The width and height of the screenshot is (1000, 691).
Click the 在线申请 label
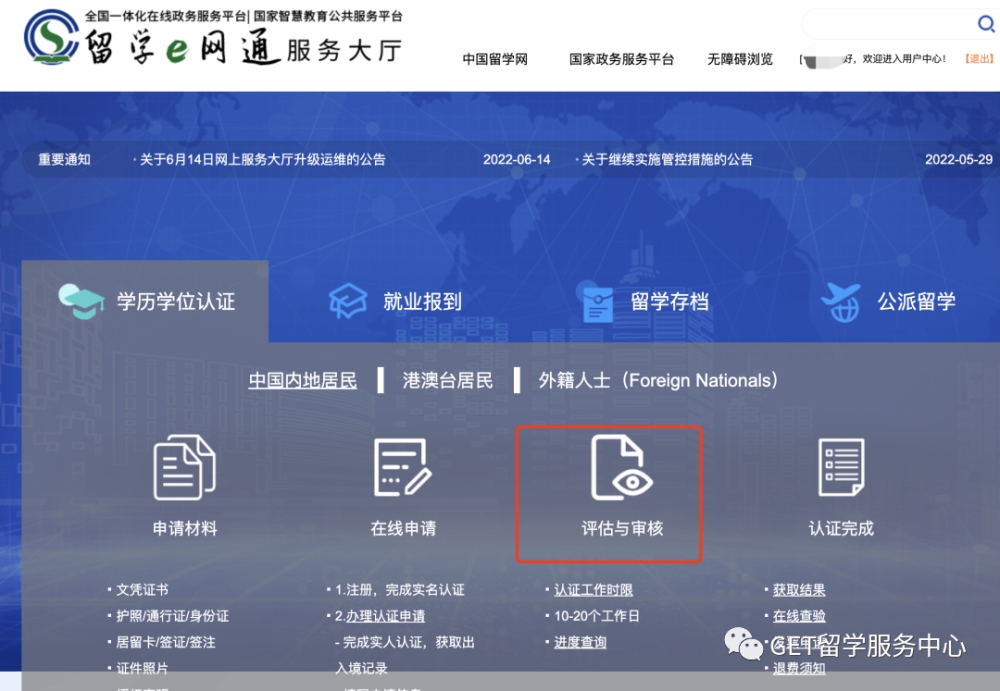(x=403, y=528)
